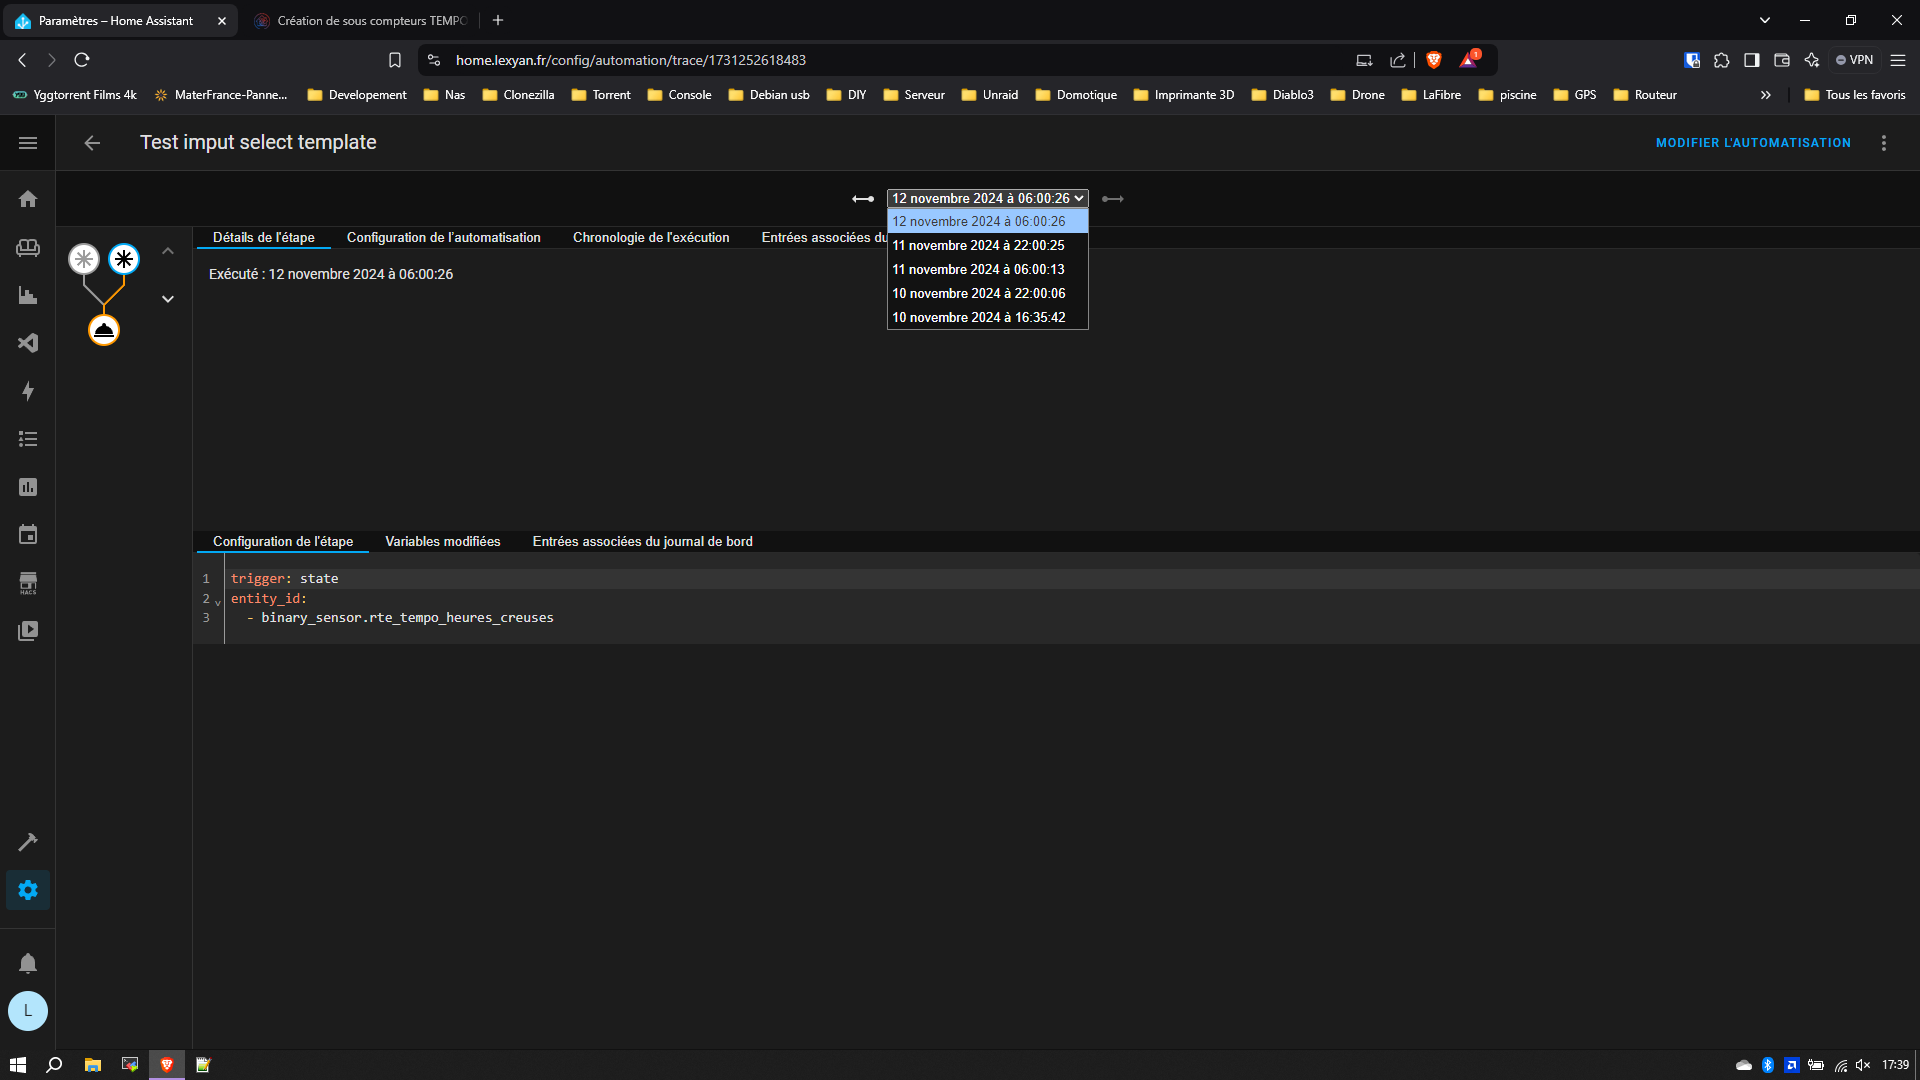Select the orange action node in the trace graph
The image size is (1920, 1080).
click(x=104, y=330)
